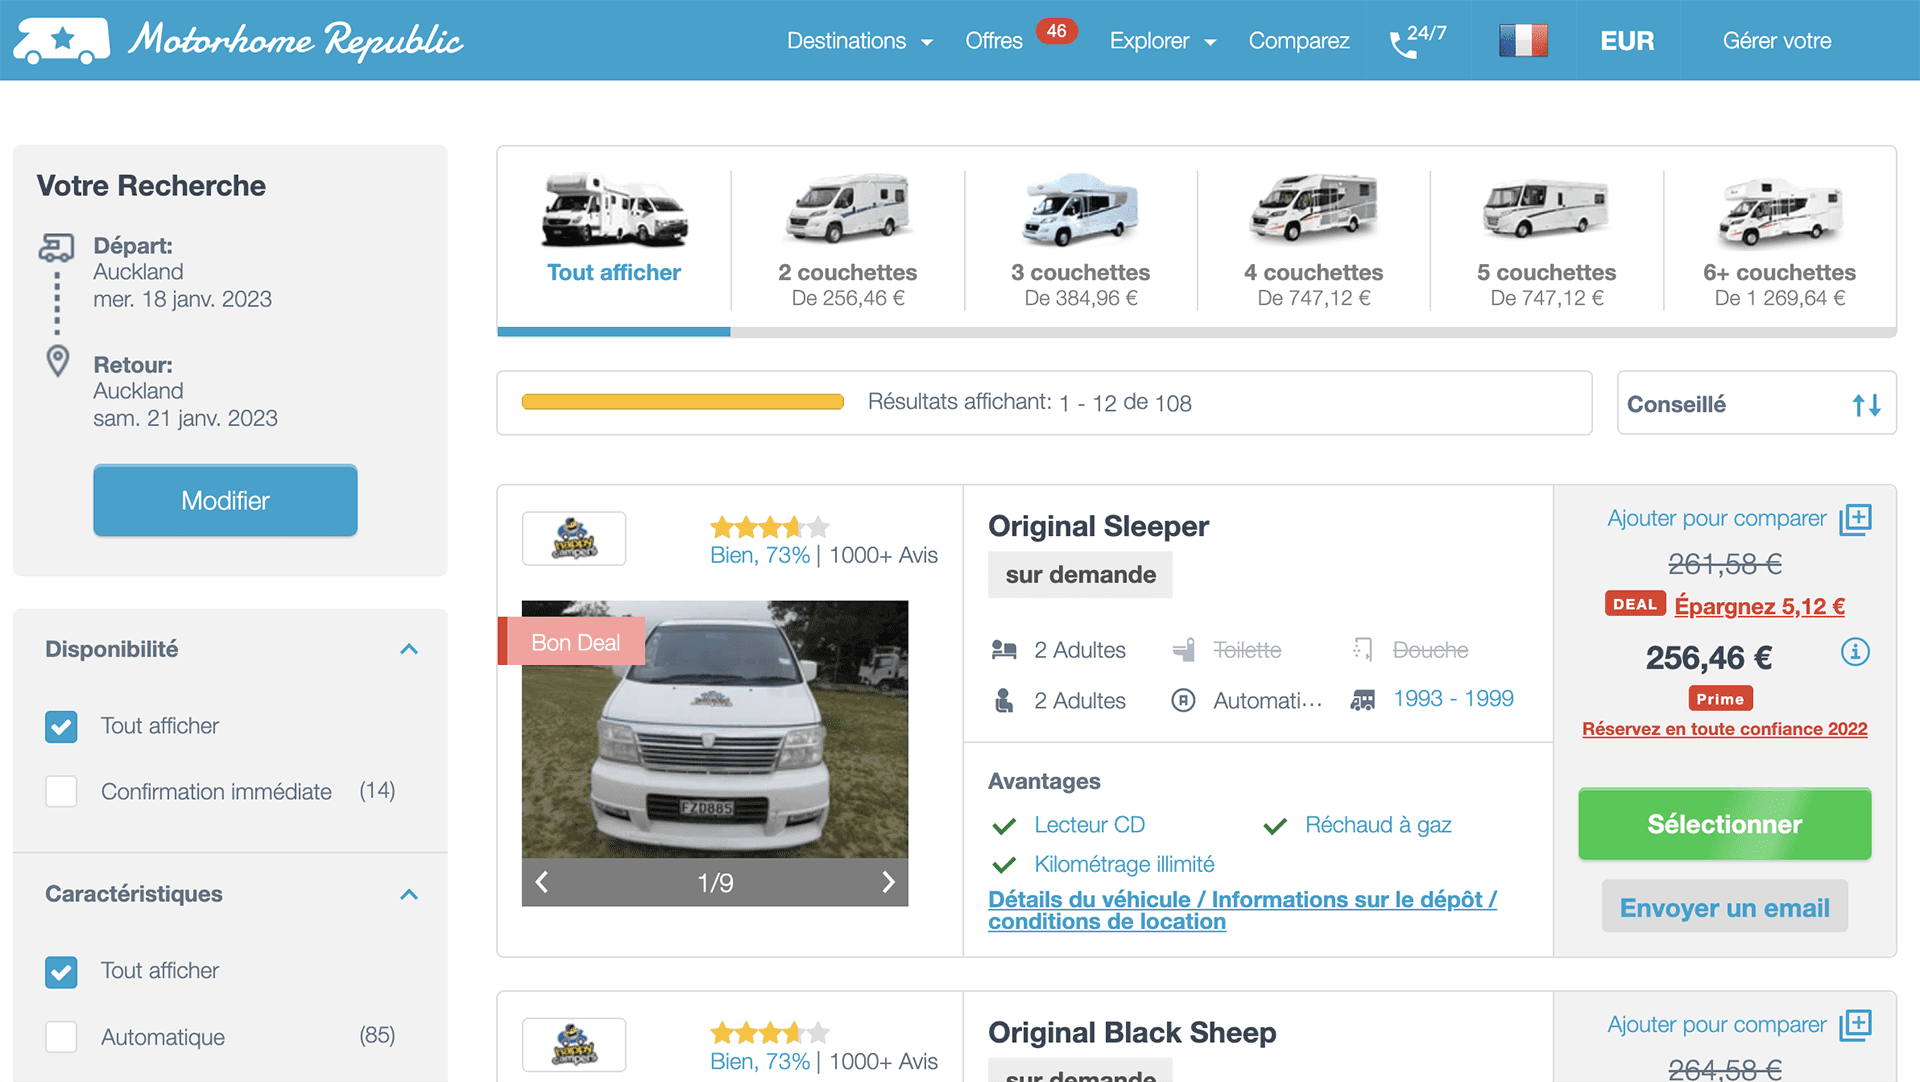This screenshot has height=1082, width=1920.
Task: Open the Explorer dropdown menu
Action: pos(1163,41)
